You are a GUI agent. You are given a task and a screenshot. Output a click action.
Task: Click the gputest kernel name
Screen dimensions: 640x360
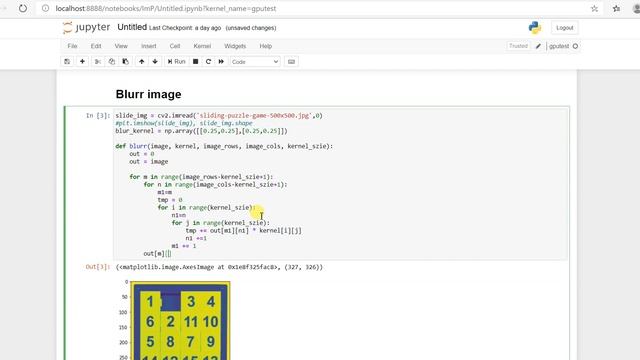(559, 46)
